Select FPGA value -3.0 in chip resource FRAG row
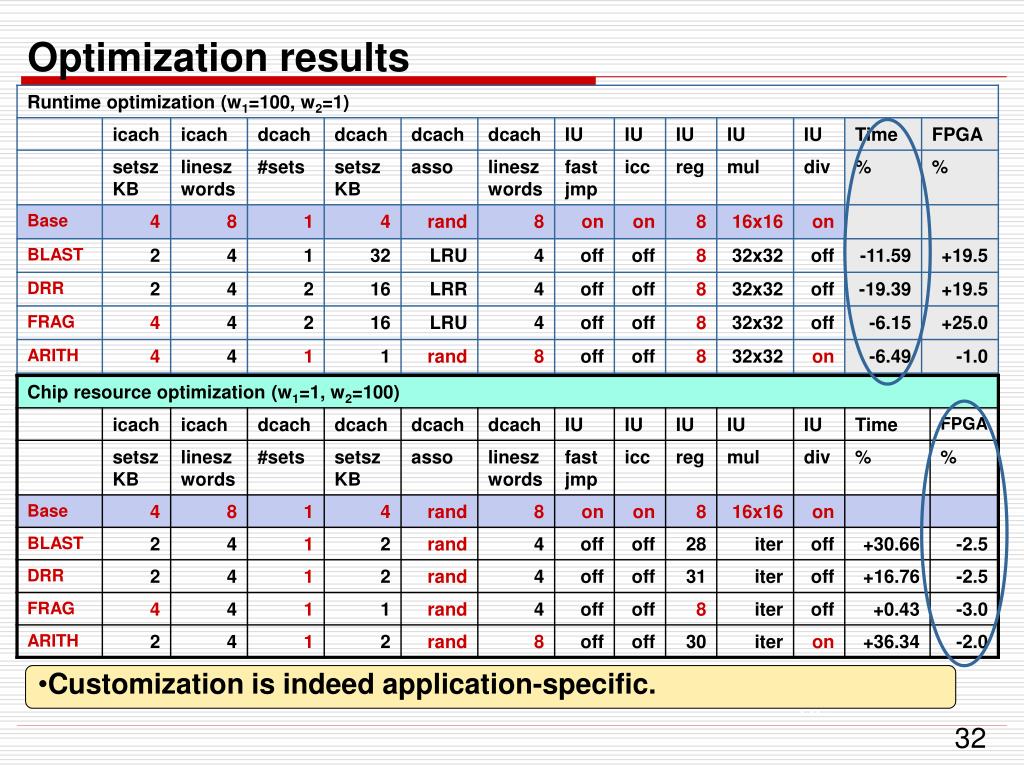 click(972, 609)
